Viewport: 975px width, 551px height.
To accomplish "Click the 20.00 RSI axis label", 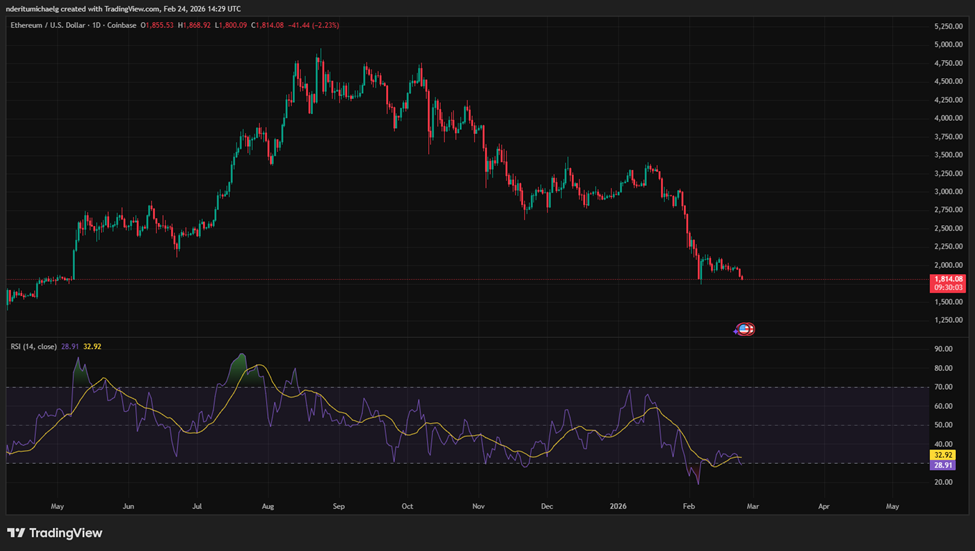I will click(943, 482).
